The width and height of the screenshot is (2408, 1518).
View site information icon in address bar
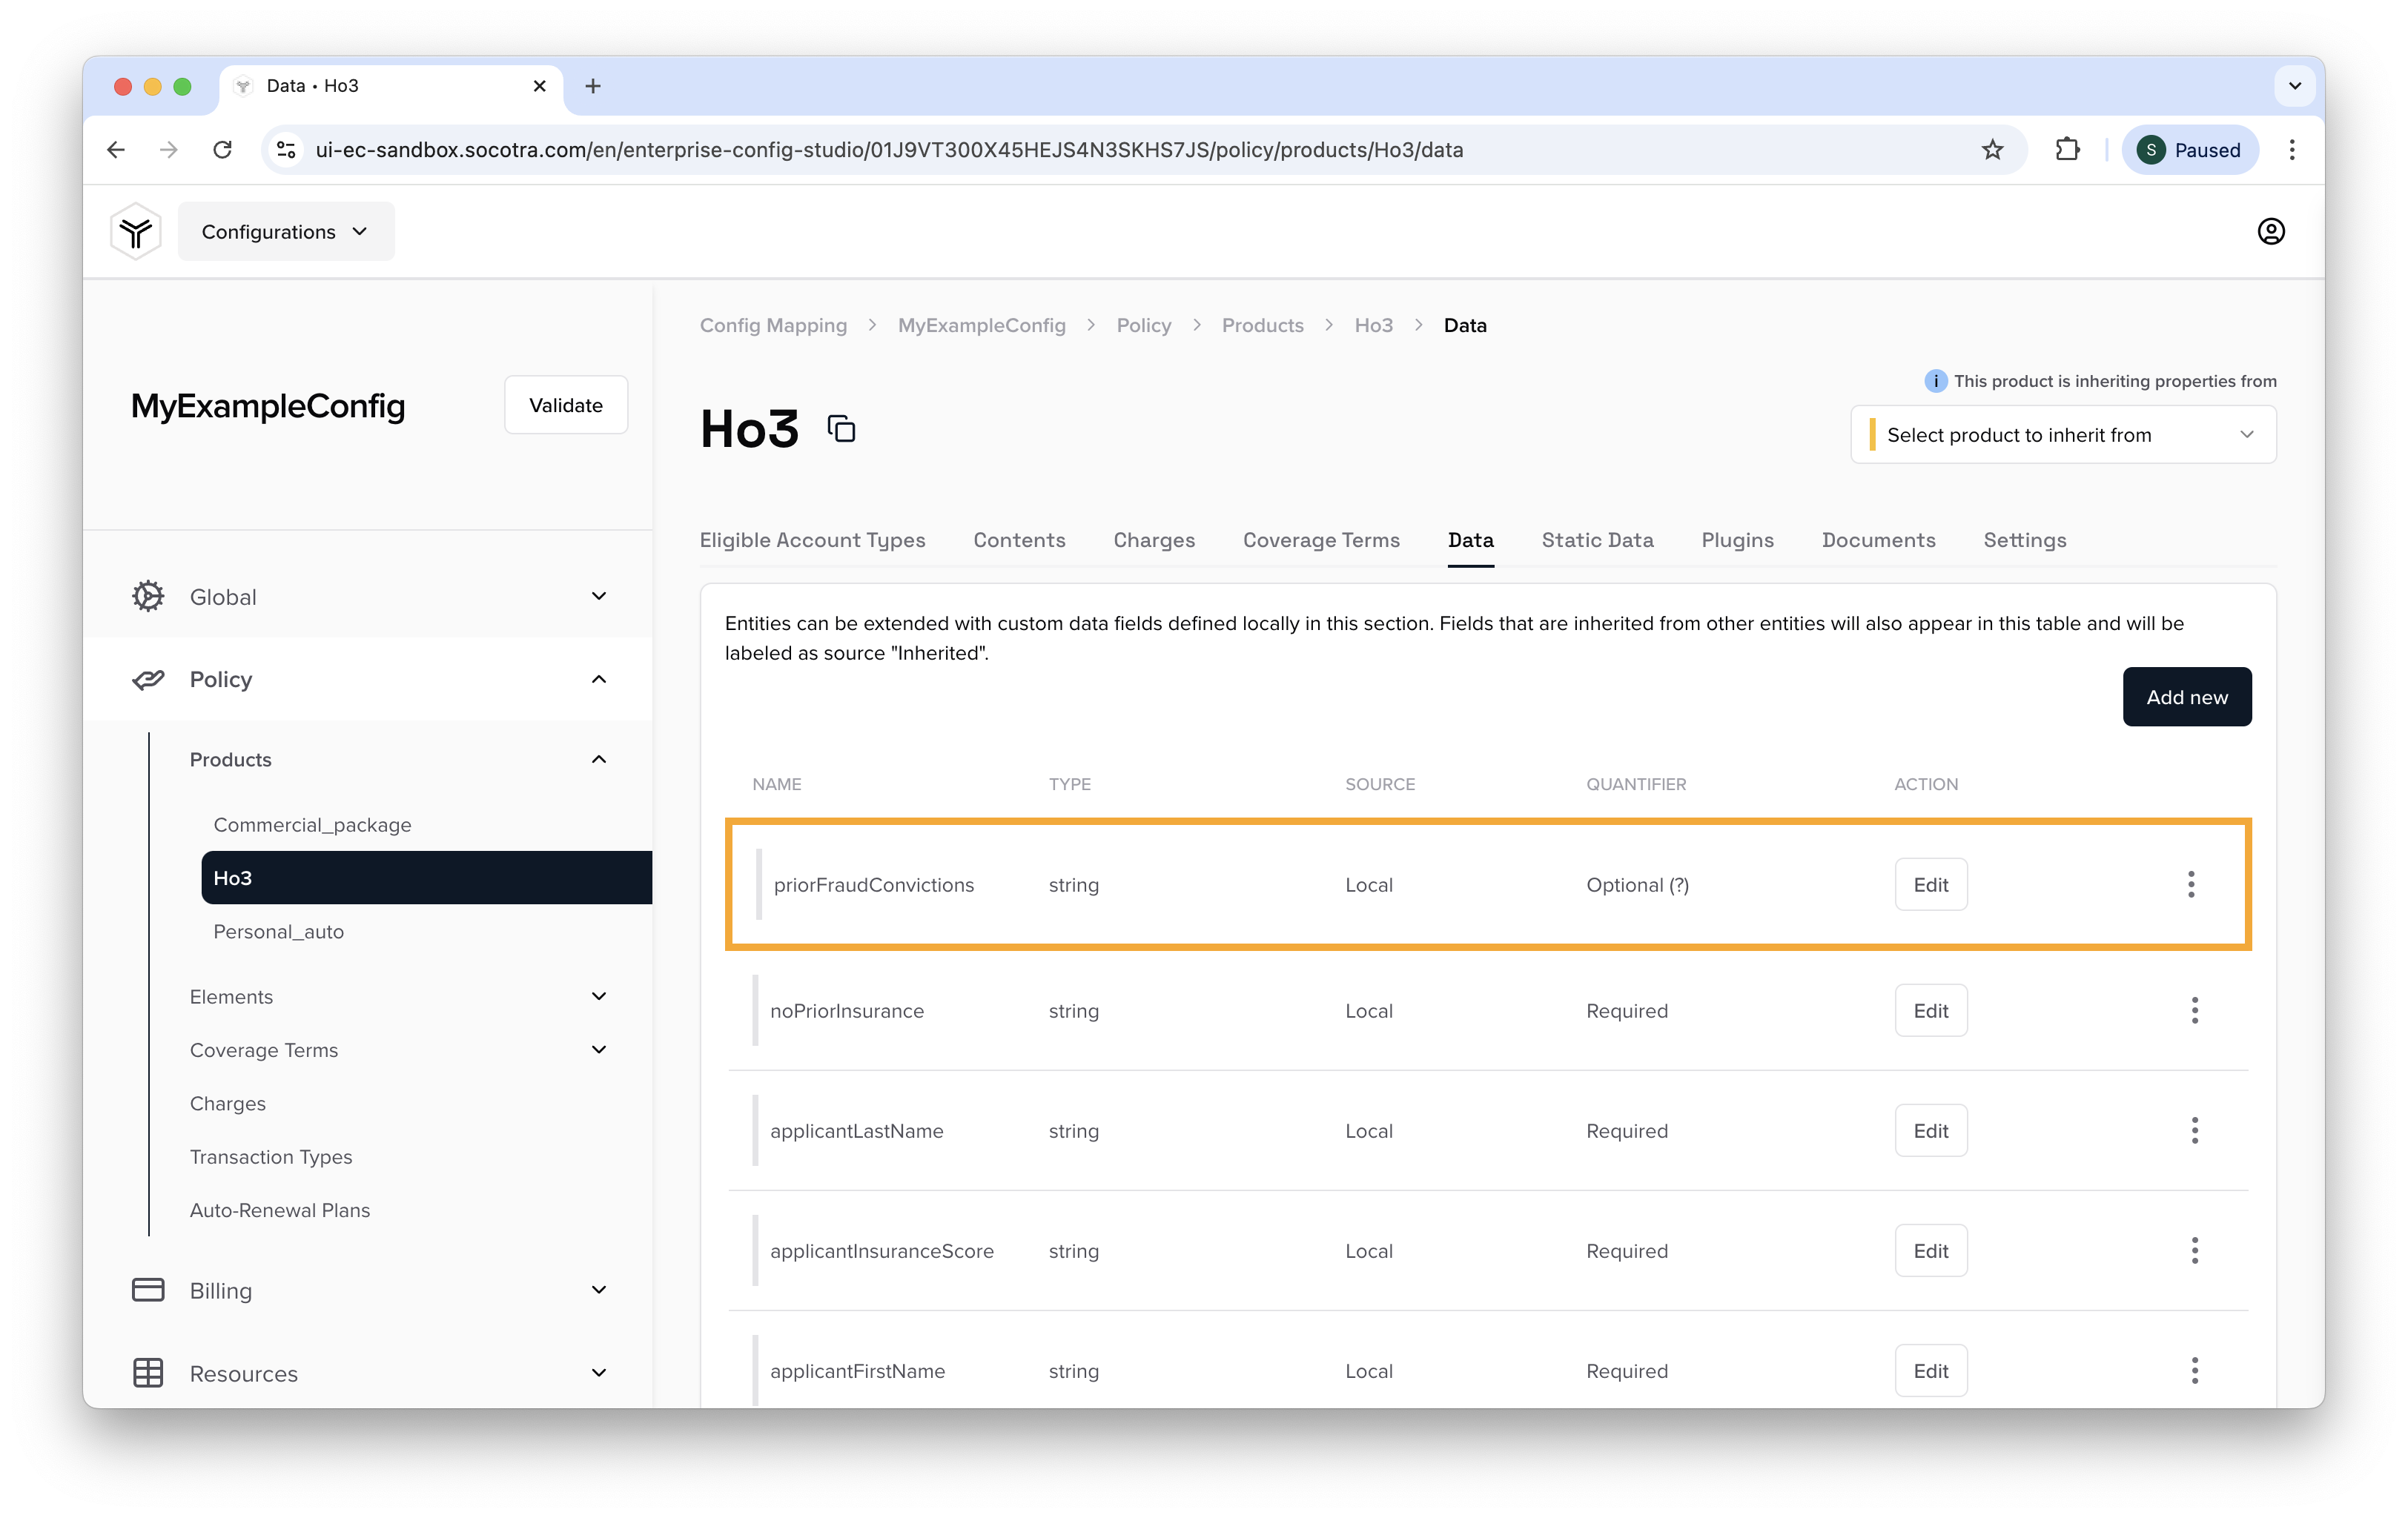click(x=286, y=149)
